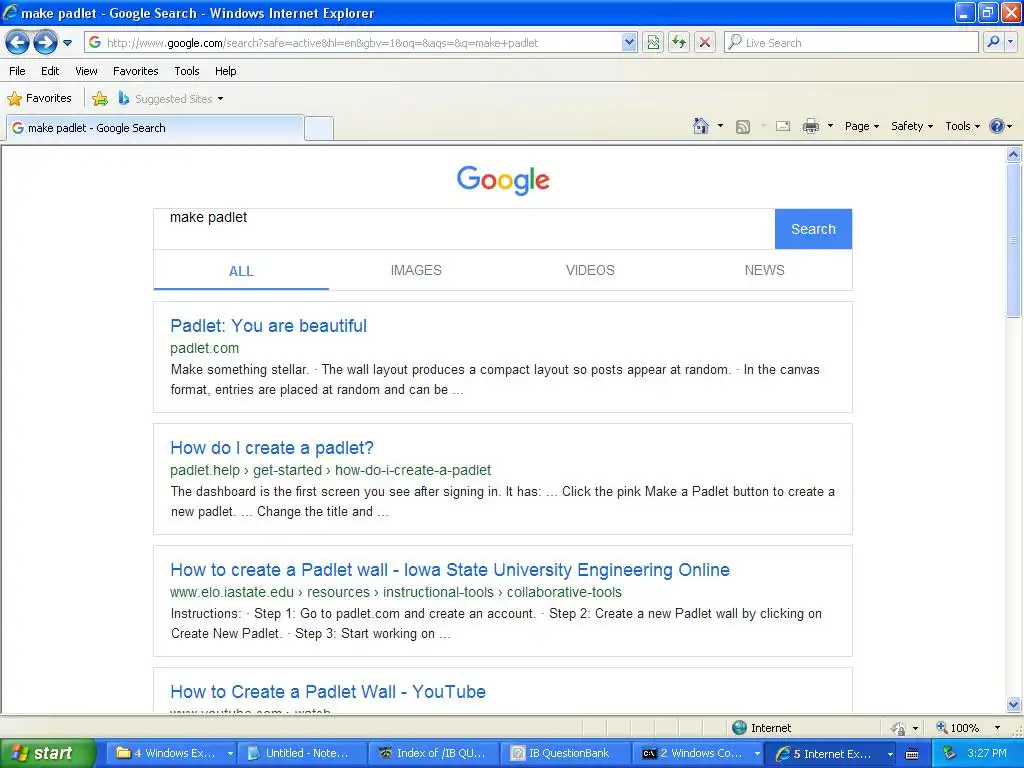Open How do I create a padlet? result
This screenshot has height=768, width=1024.
272,448
